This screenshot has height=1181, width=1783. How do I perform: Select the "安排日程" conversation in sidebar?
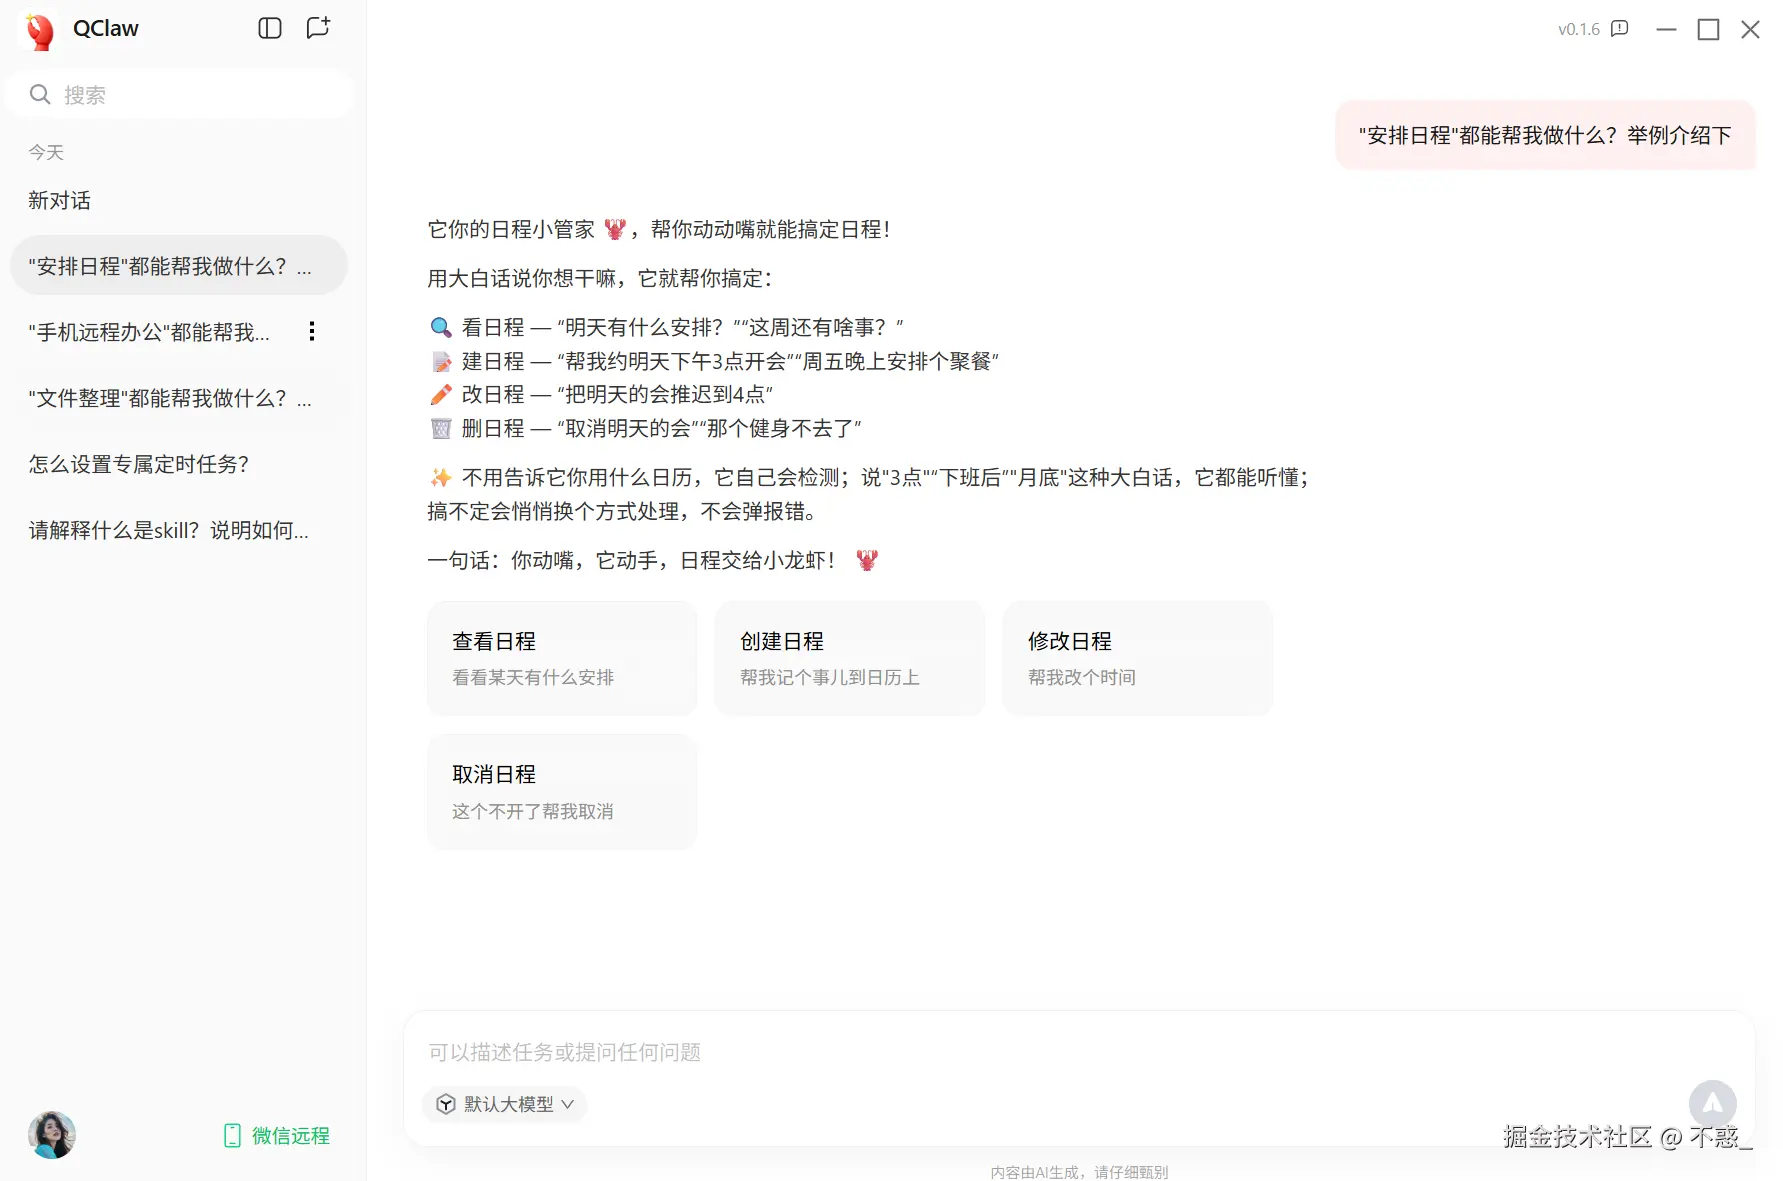(179, 266)
